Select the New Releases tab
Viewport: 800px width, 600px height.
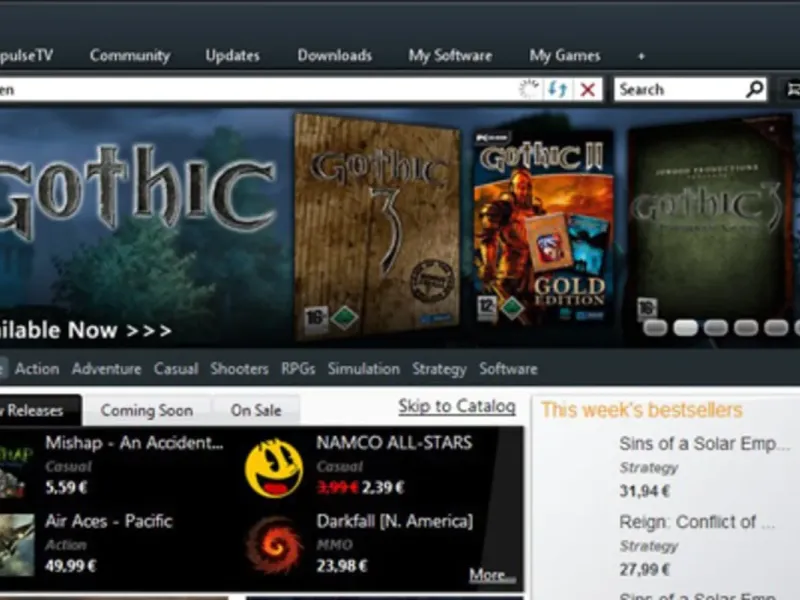[x=40, y=410]
